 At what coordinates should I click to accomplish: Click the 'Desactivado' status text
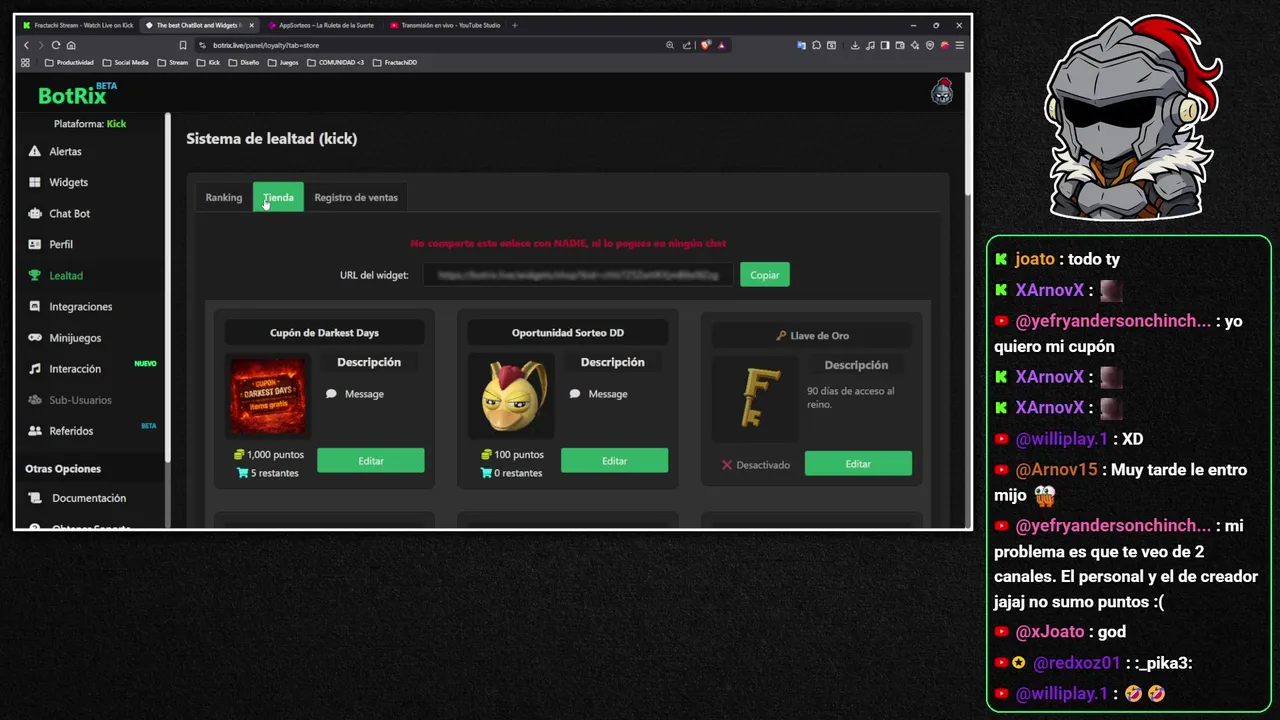(763, 465)
